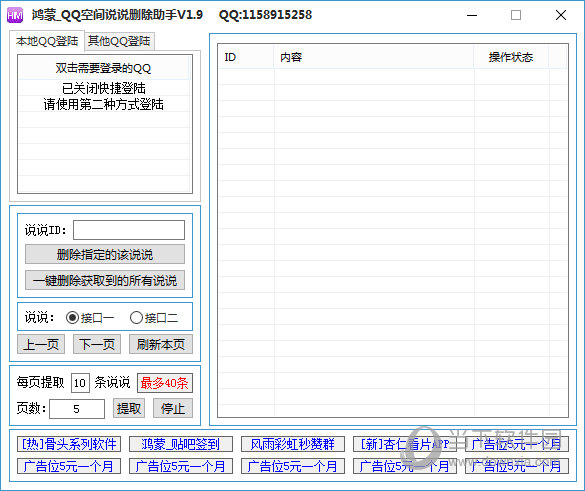Image resolution: width=585 pixels, height=491 pixels.
Task: Focus the 页数 field showing 5
Action: pyautogui.click(x=77, y=409)
